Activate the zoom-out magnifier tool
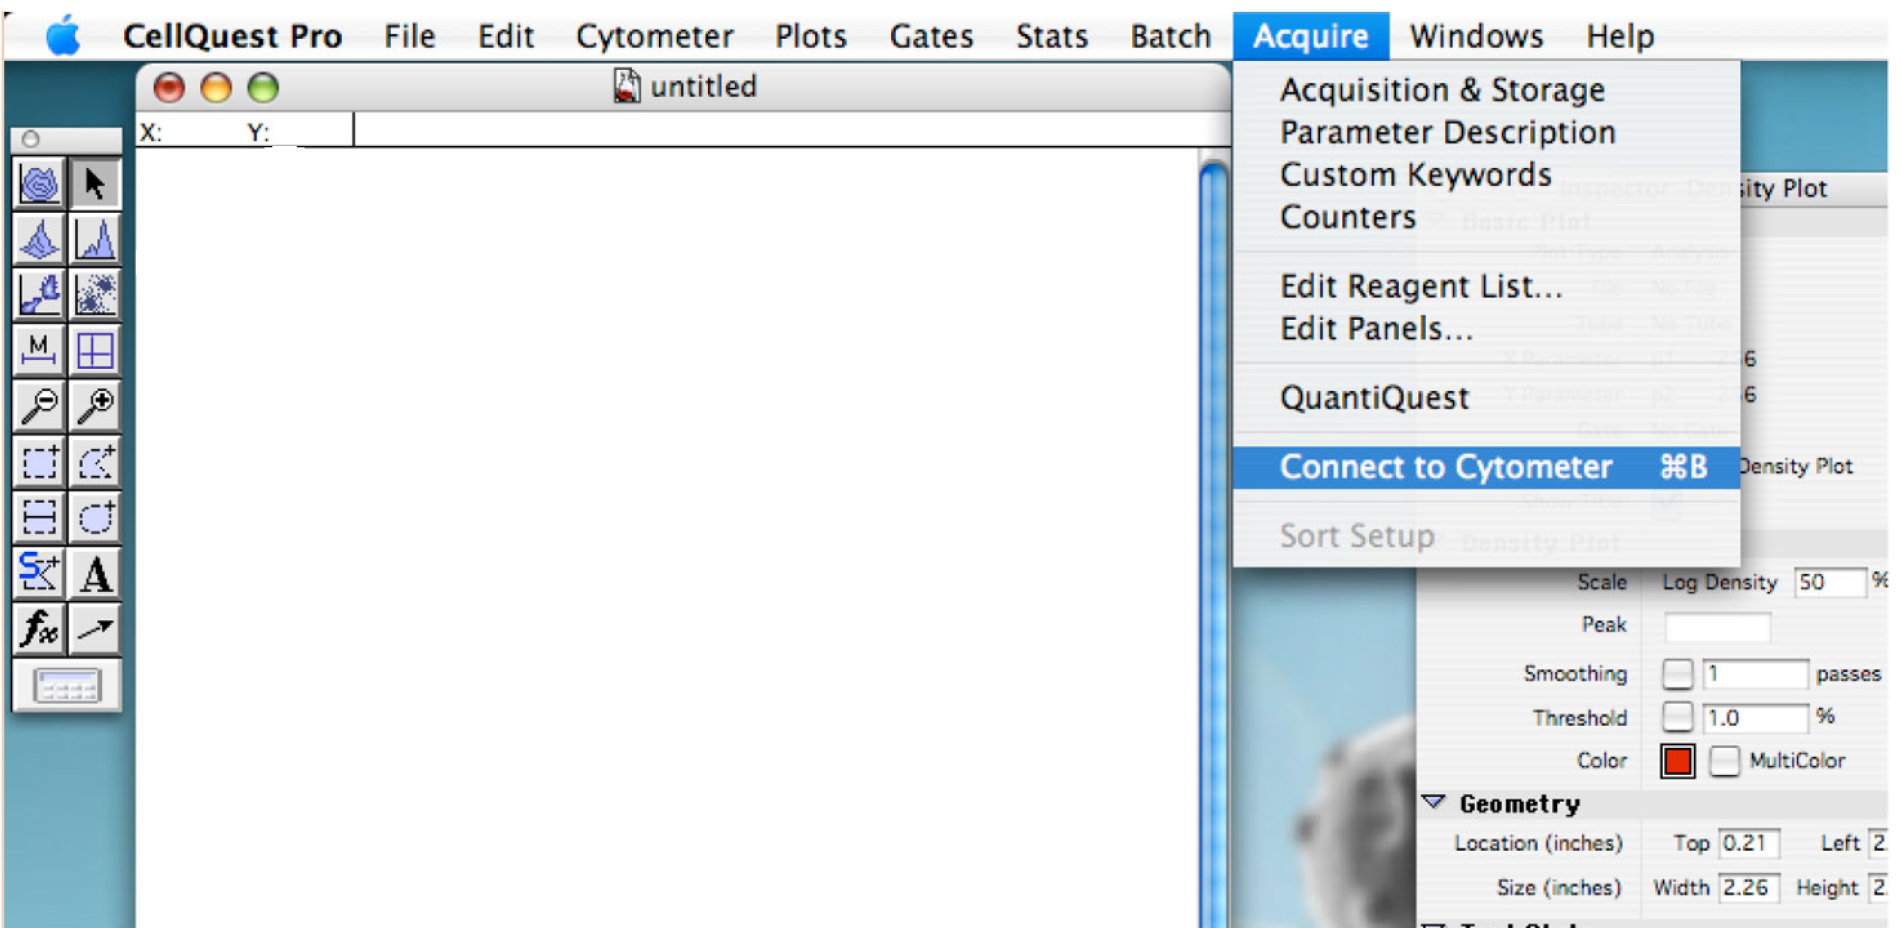 click(x=40, y=406)
